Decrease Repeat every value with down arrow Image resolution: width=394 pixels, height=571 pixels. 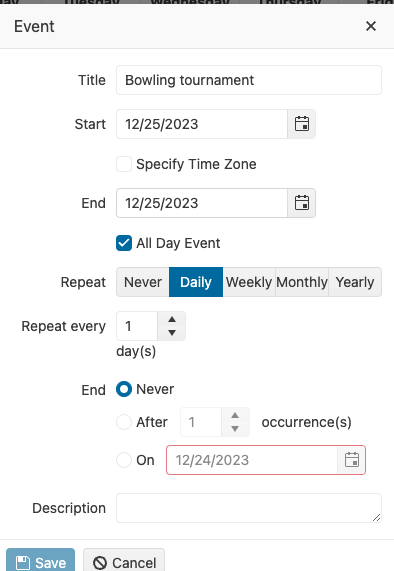tap(172, 332)
